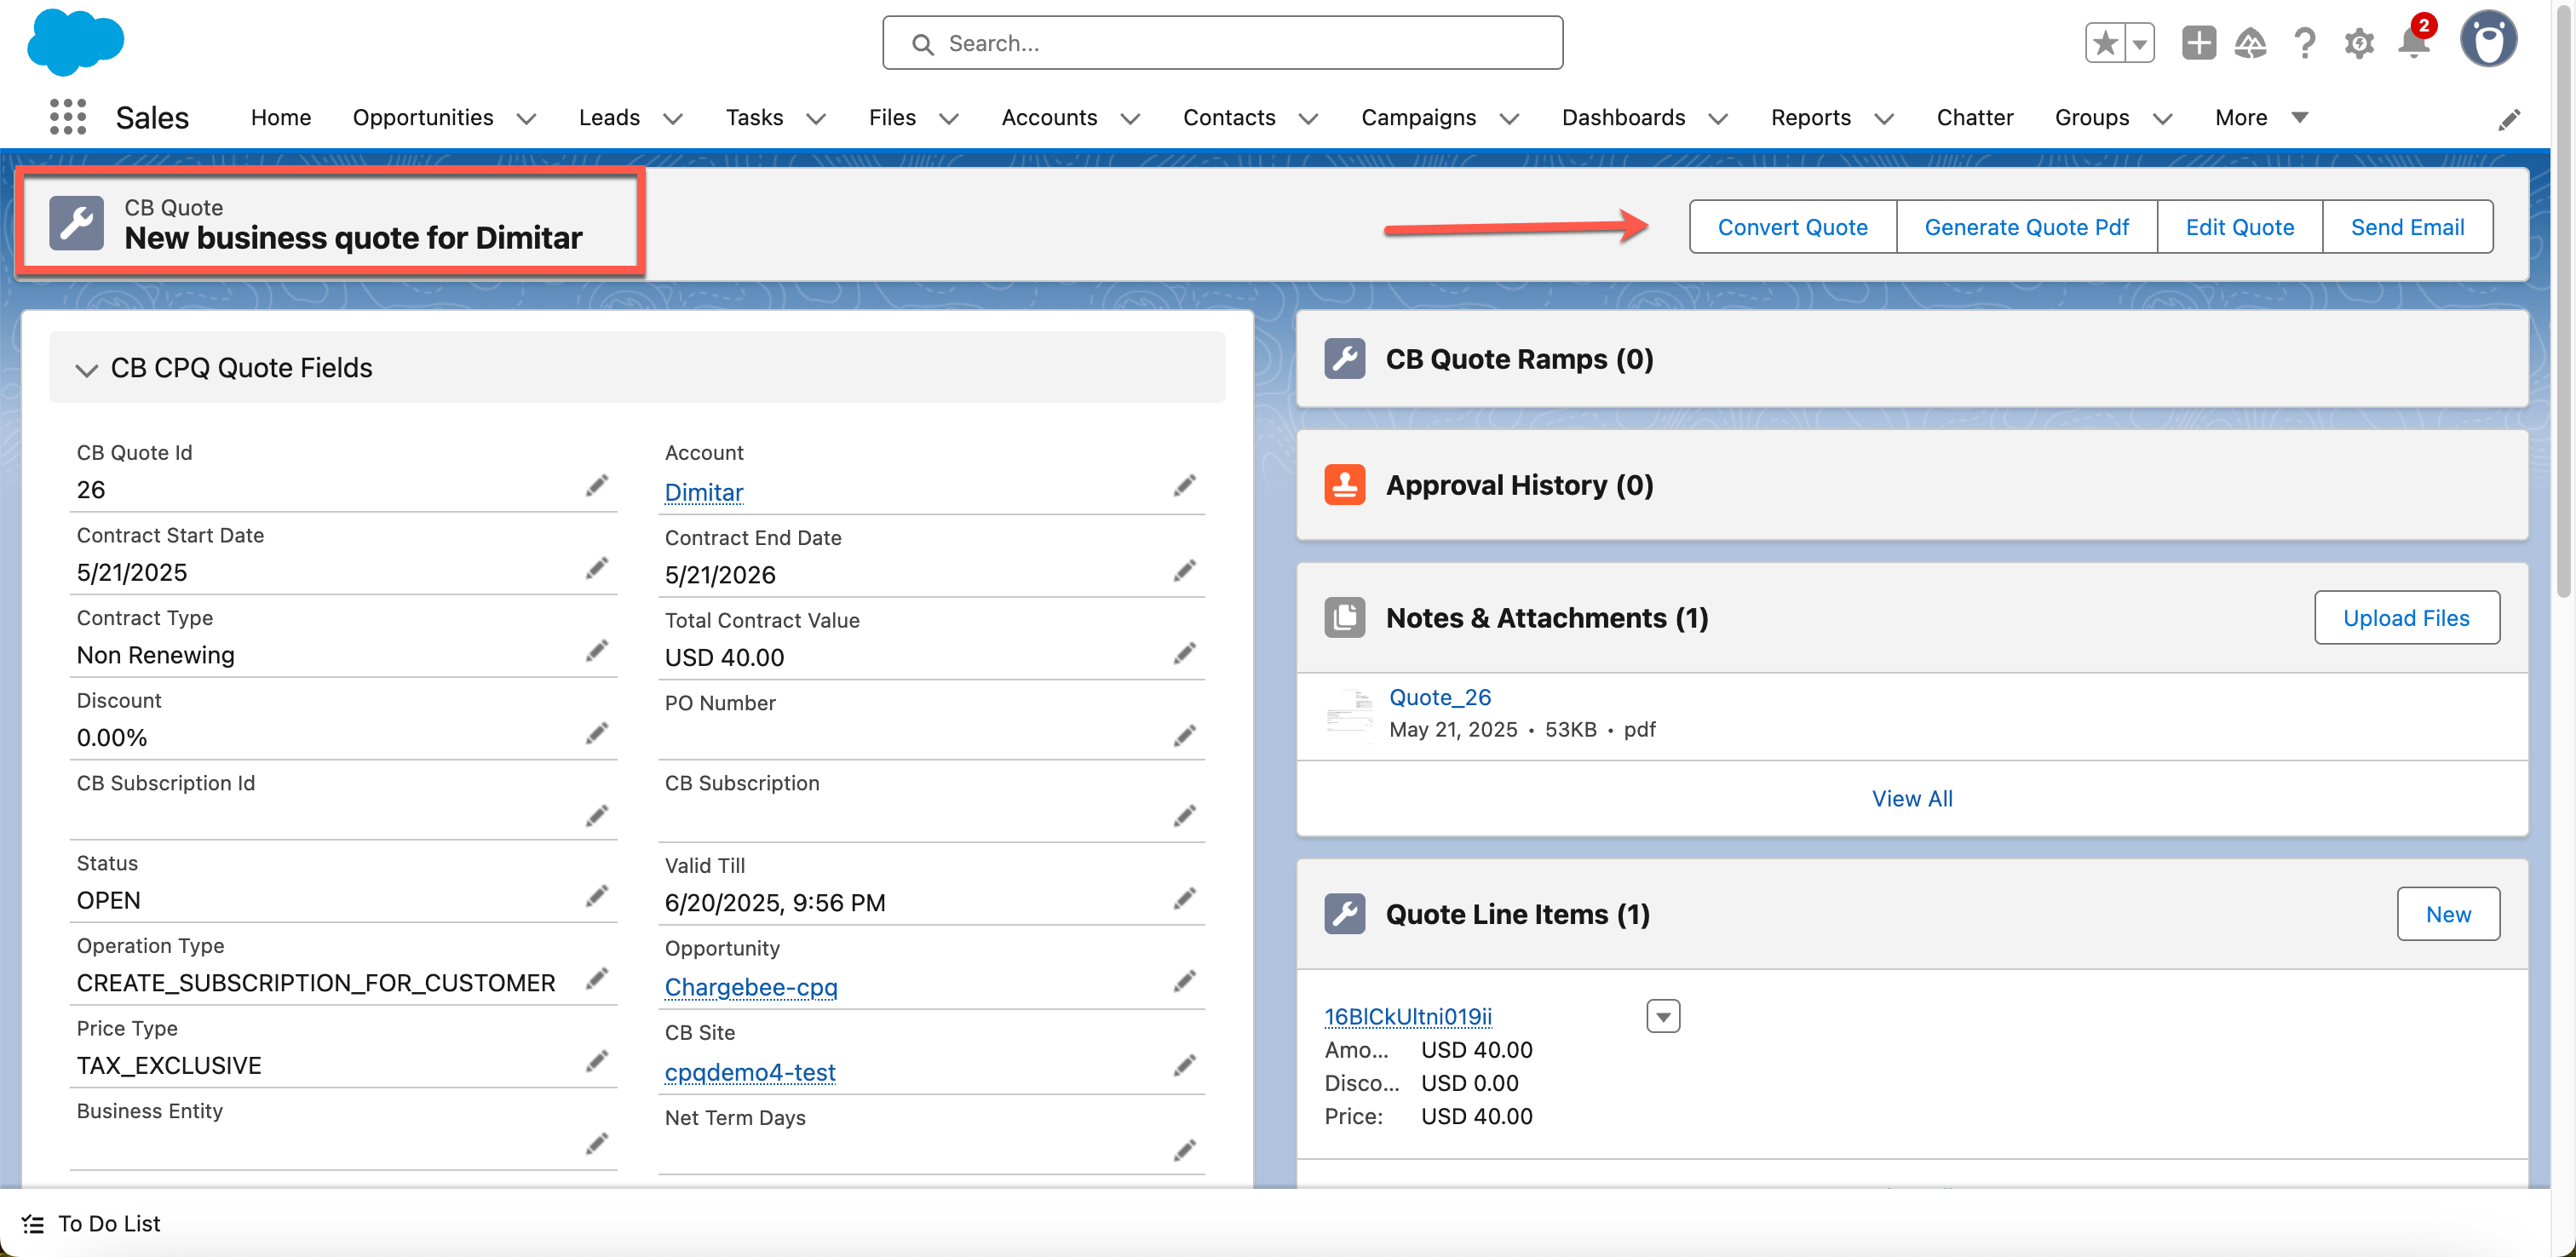2576x1257 pixels.
Task: Collapse the CB CPQ Quote Fields section
Action: (x=86, y=368)
